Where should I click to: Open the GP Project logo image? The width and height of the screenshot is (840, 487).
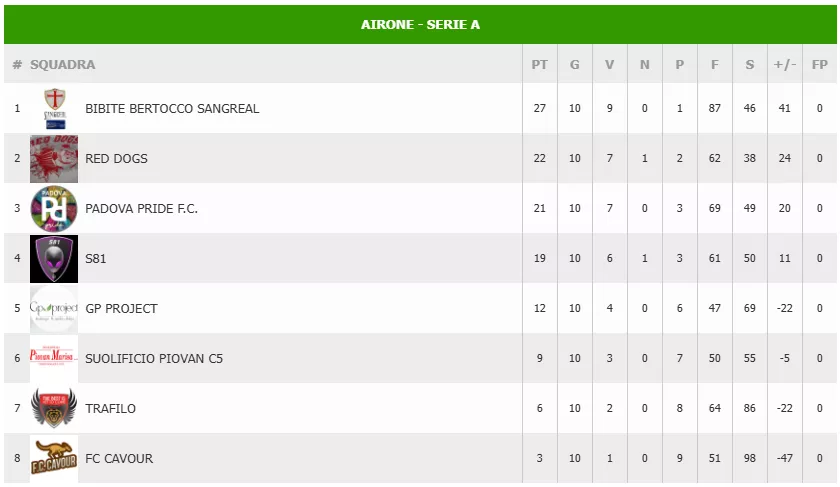54,309
